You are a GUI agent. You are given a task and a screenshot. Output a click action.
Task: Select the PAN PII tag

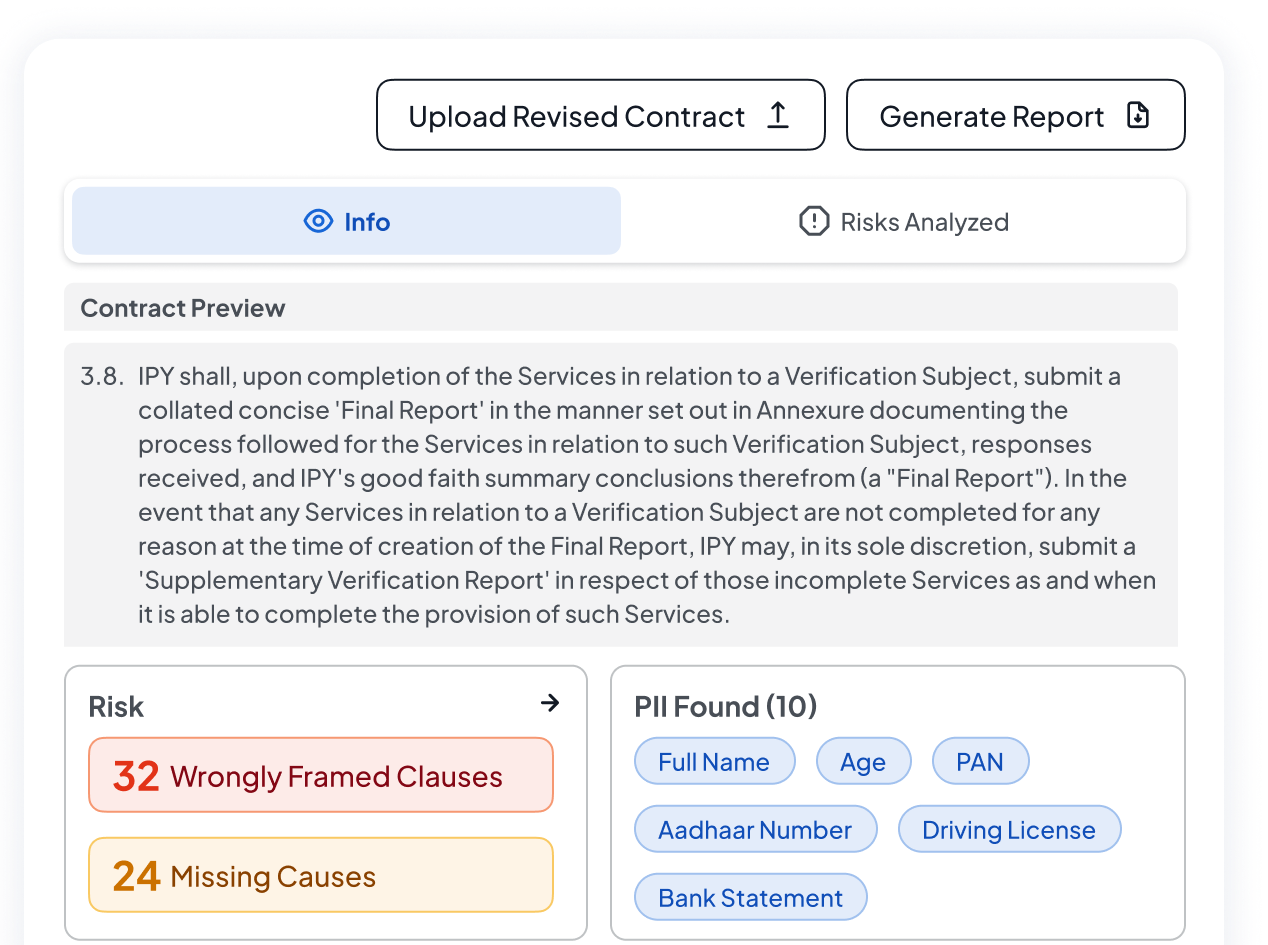pyautogui.click(x=980, y=761)
